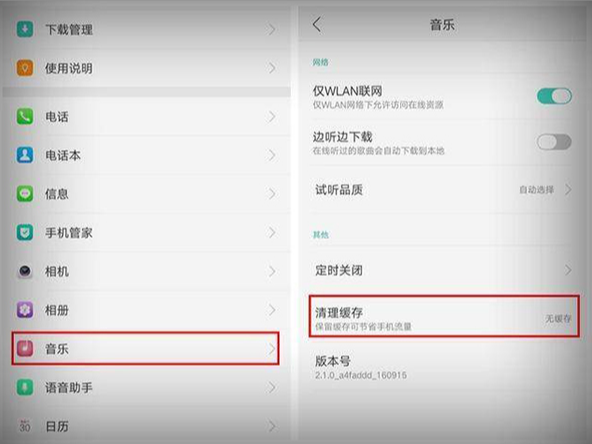Tap the green 信息 messages icon
The height and width of the screenshot is (444, 592).
tap(25, 194)
